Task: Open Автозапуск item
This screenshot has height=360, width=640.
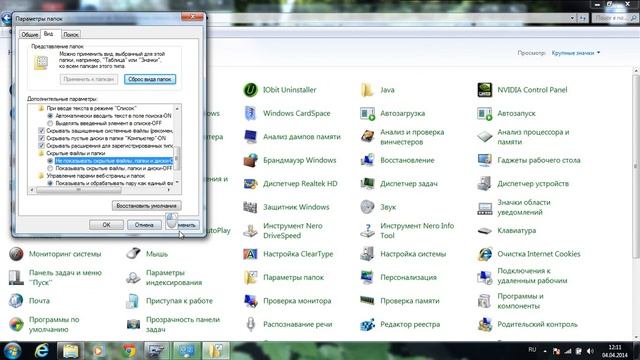Action: click(x=507, y=113)
